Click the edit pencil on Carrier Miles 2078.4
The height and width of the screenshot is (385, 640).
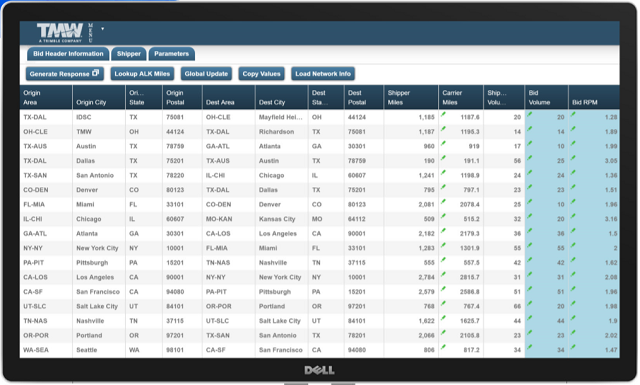tap(443, 202)
